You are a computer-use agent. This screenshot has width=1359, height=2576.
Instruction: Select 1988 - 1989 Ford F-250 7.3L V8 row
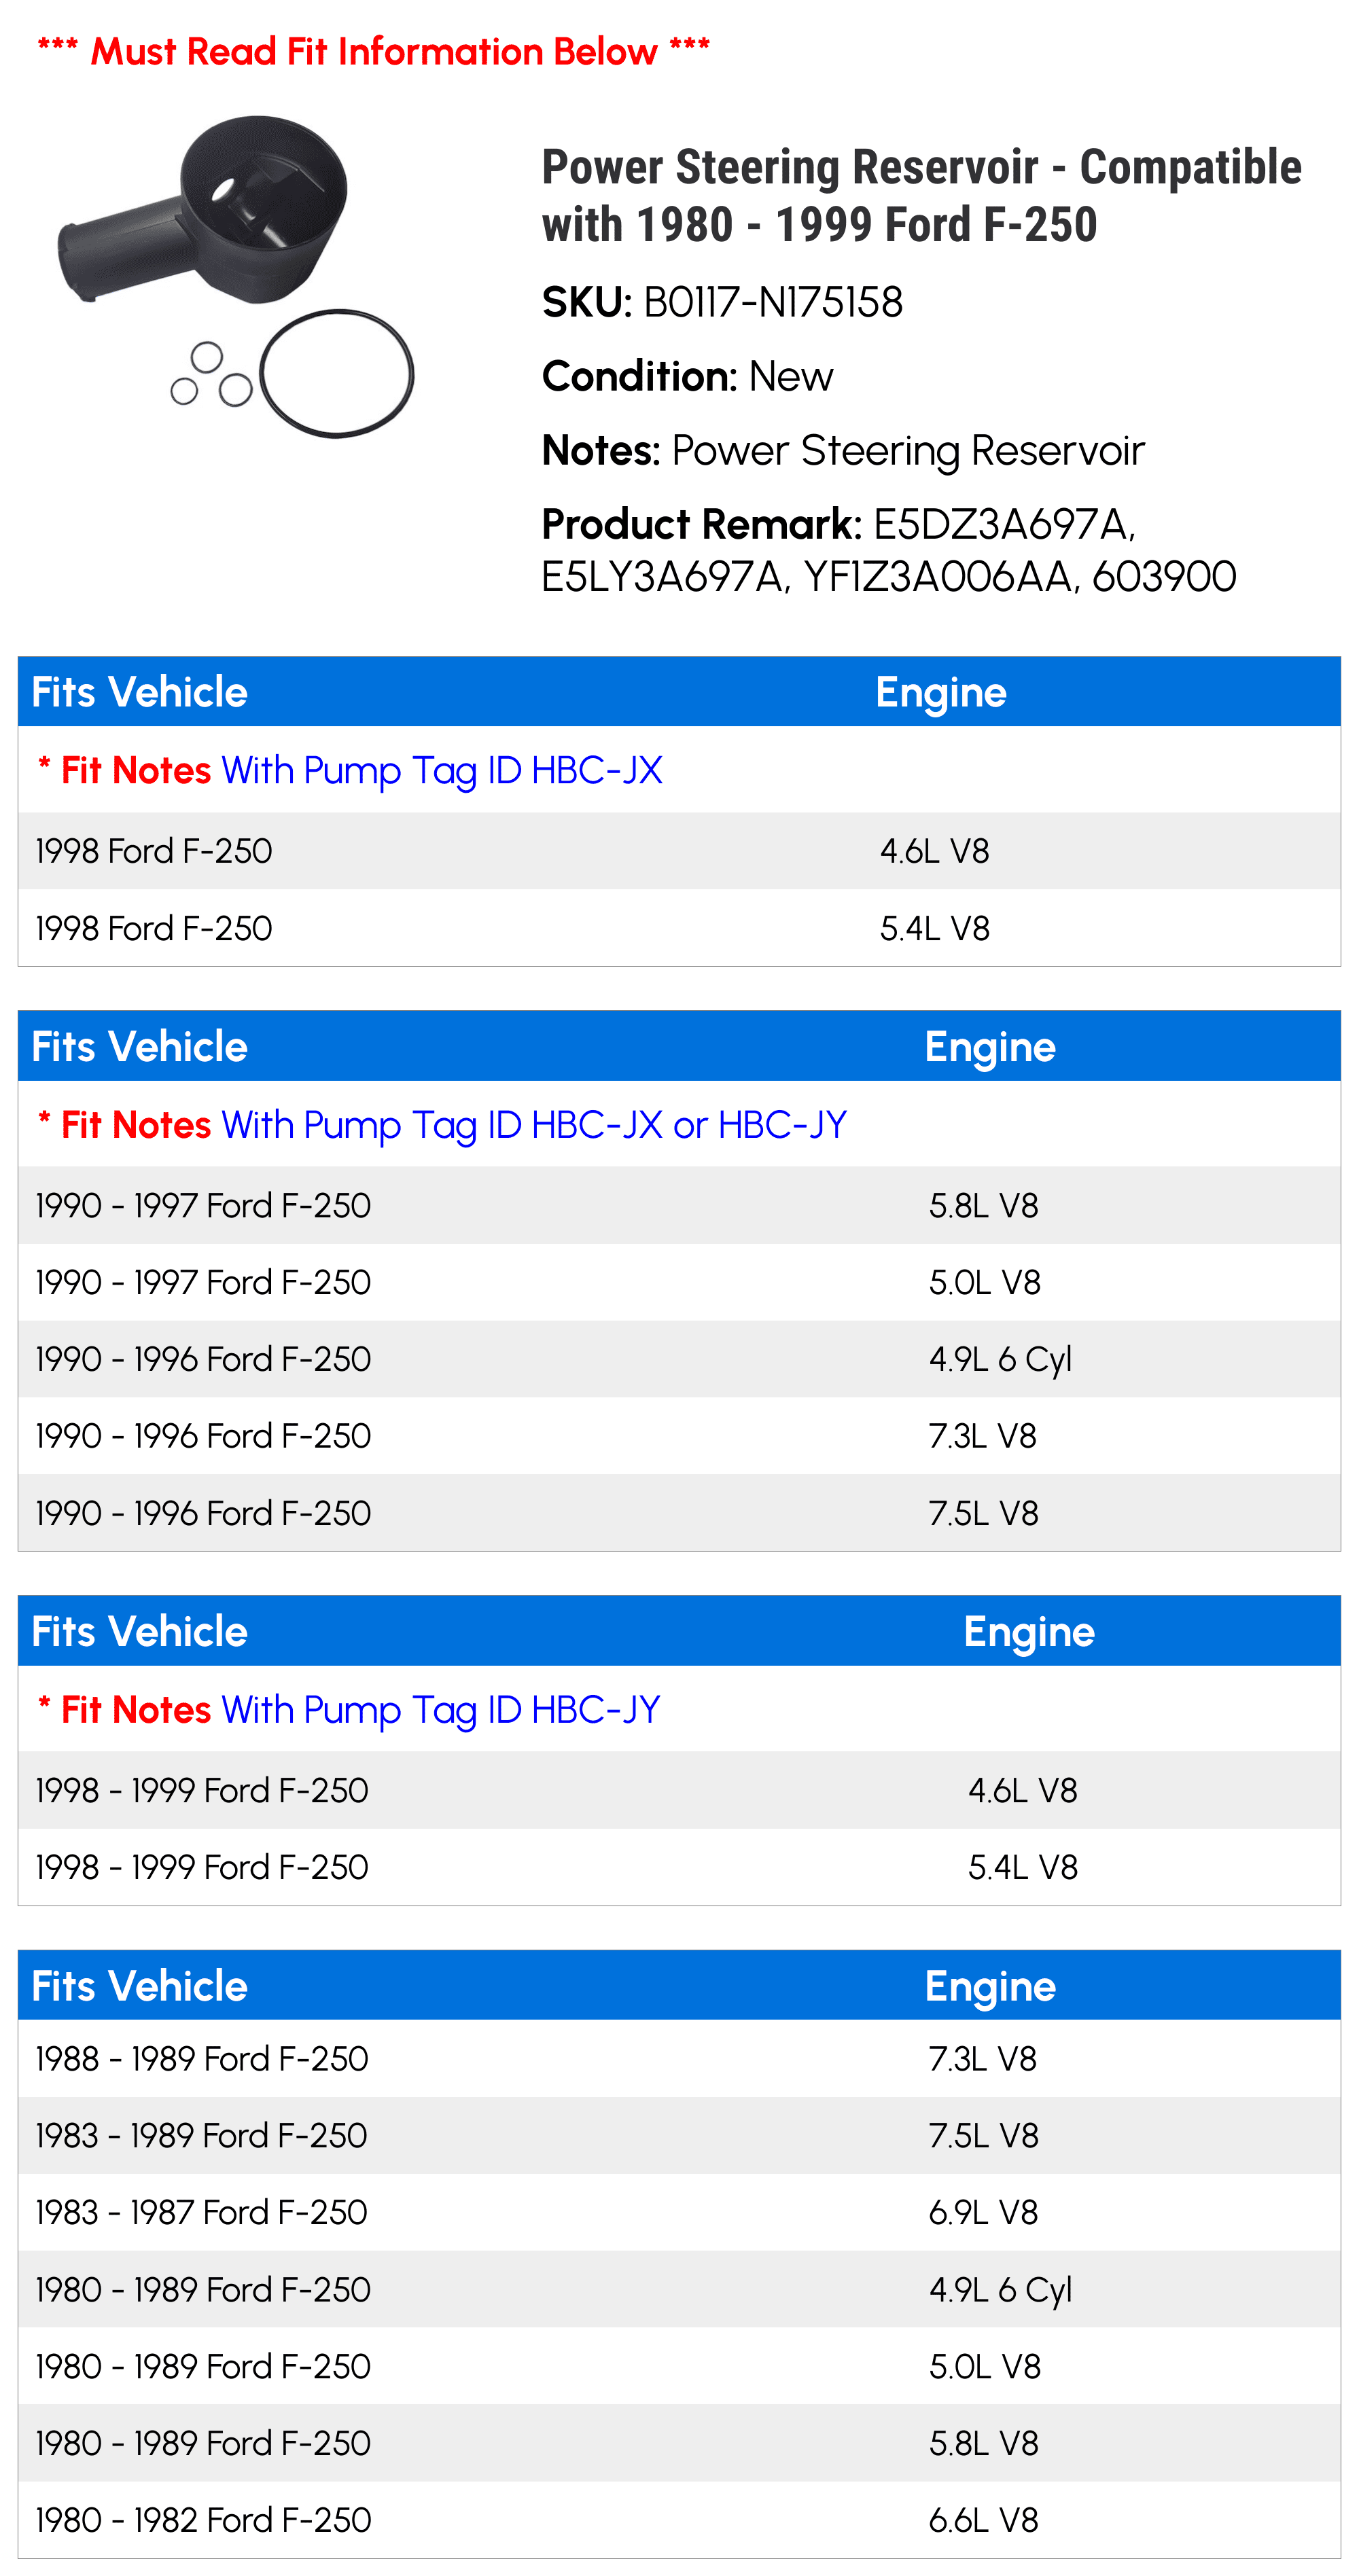tap(679, 2059)
